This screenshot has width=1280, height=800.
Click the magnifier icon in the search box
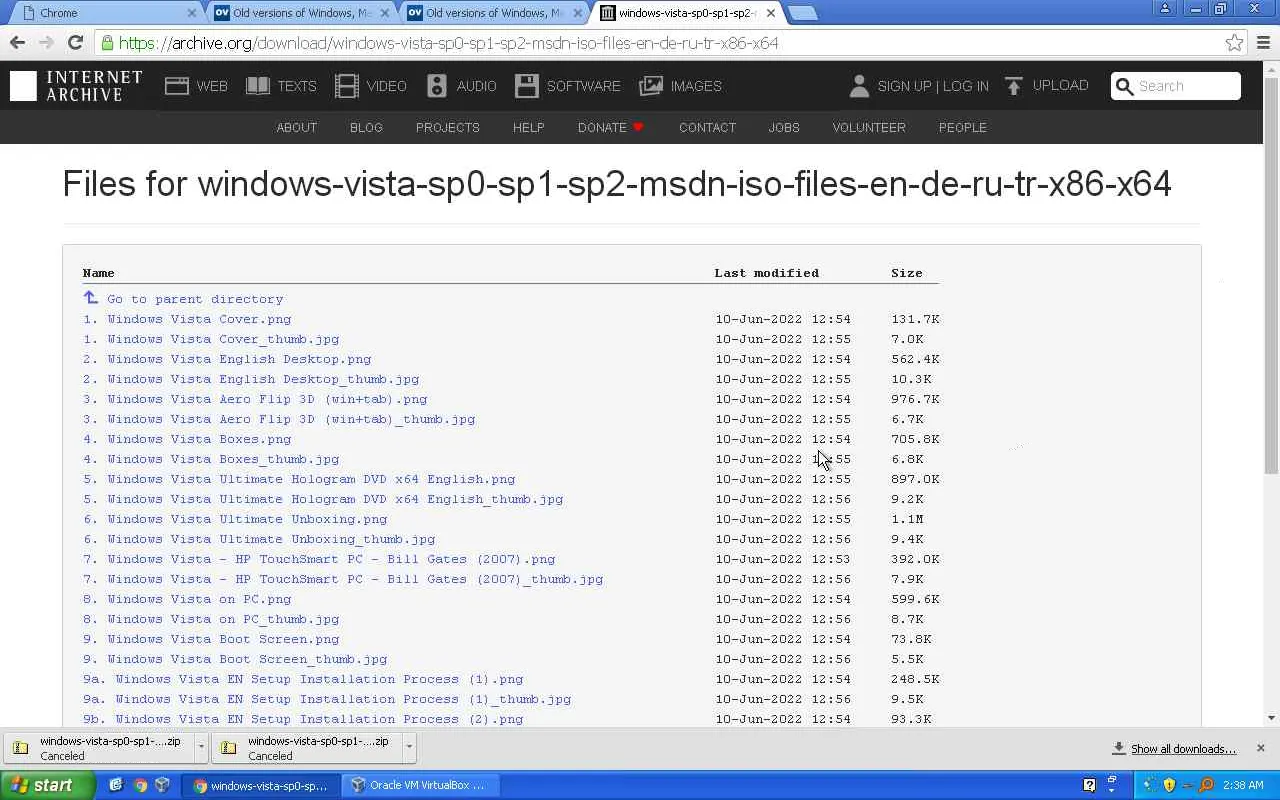1124,86
